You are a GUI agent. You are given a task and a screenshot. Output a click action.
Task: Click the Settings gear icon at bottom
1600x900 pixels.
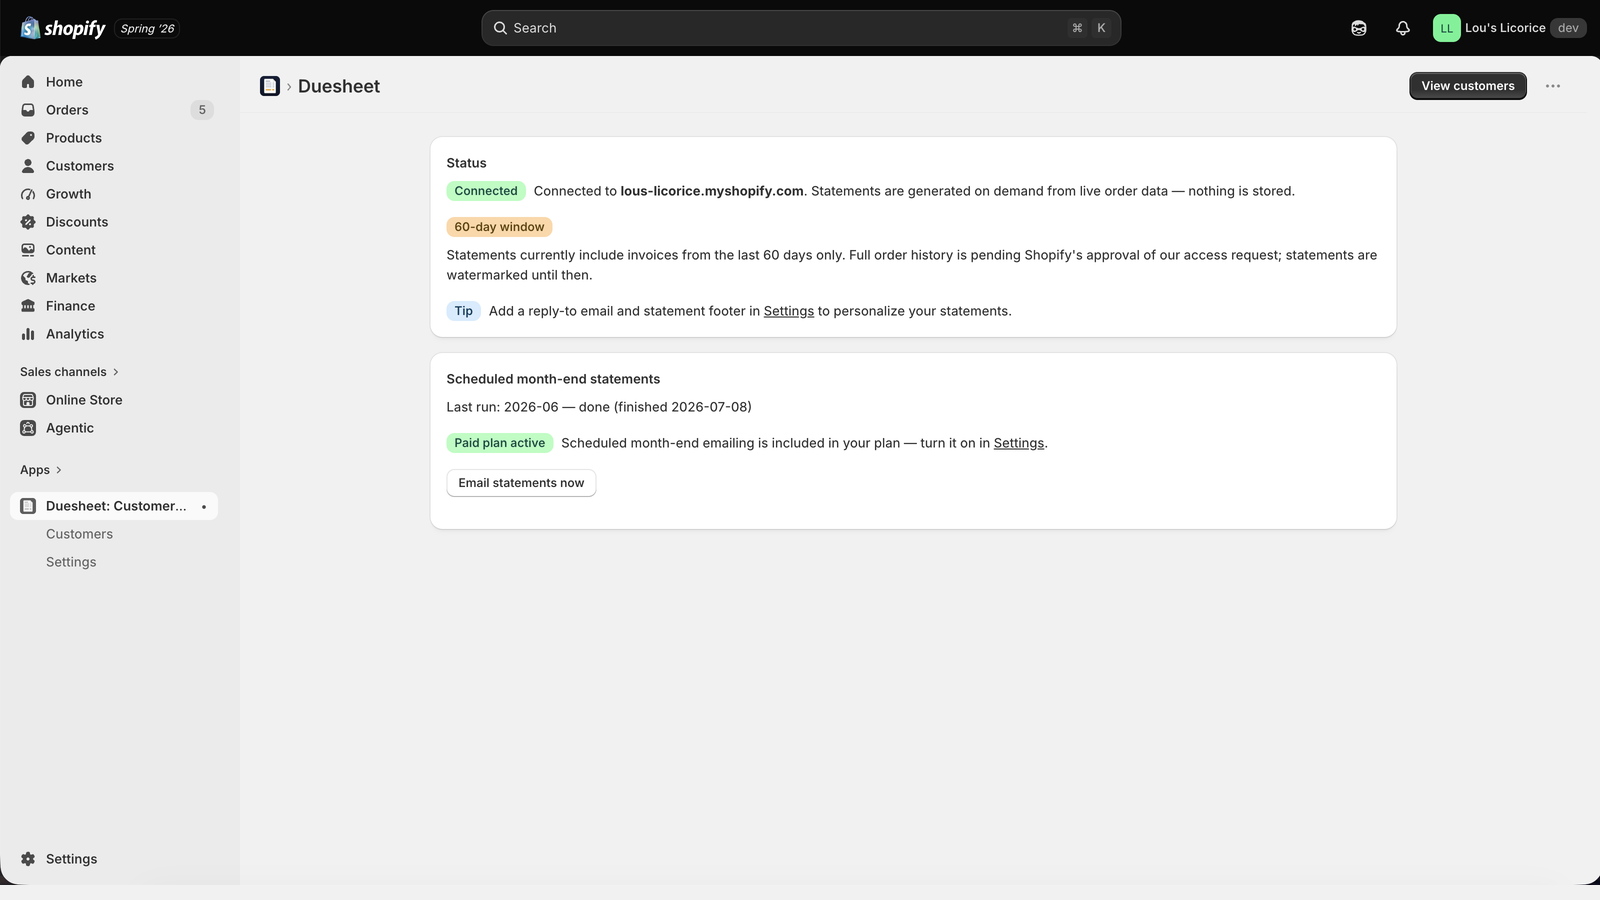[x=28, y=859]
